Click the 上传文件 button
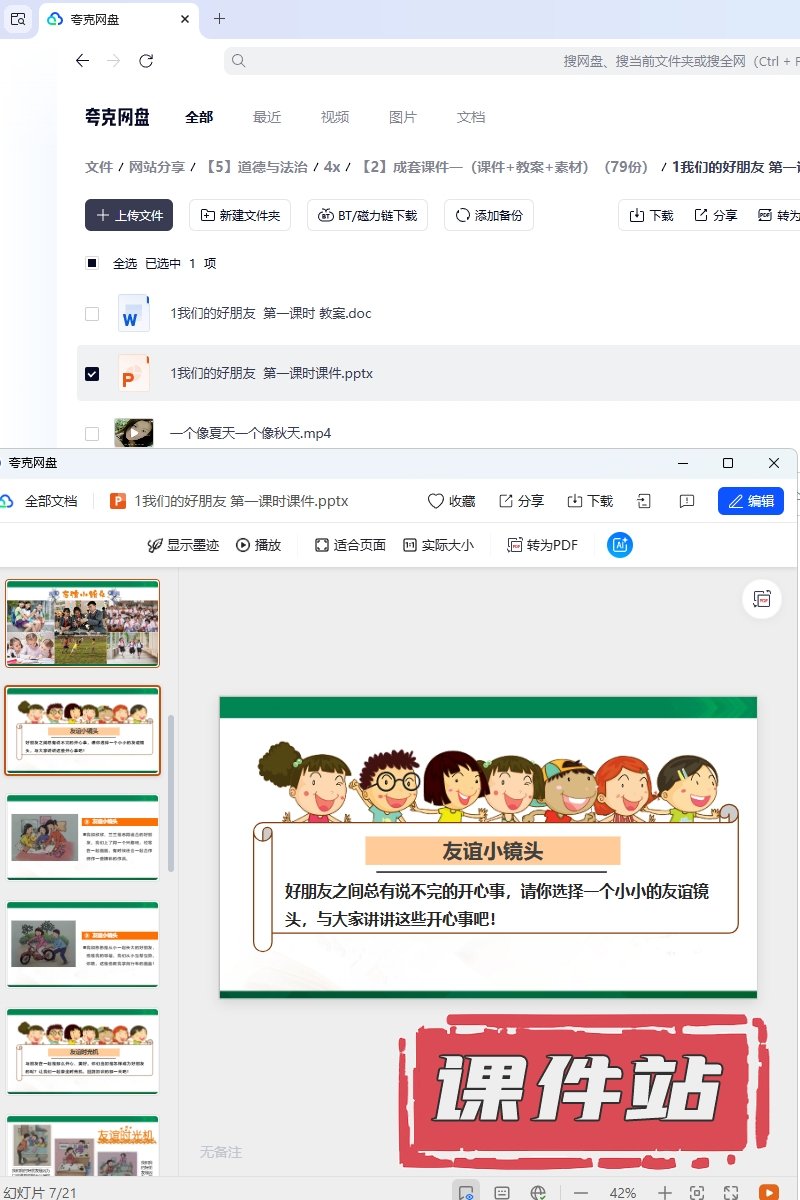 [129, 215]
